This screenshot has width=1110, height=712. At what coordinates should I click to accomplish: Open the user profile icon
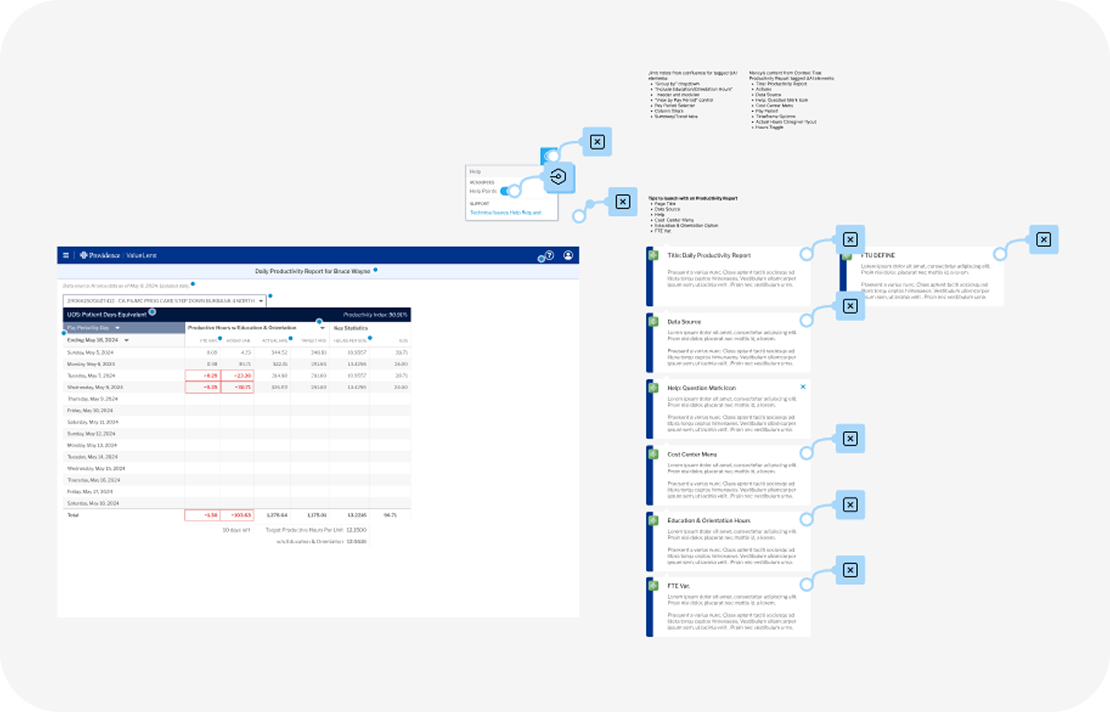point(568,255)
